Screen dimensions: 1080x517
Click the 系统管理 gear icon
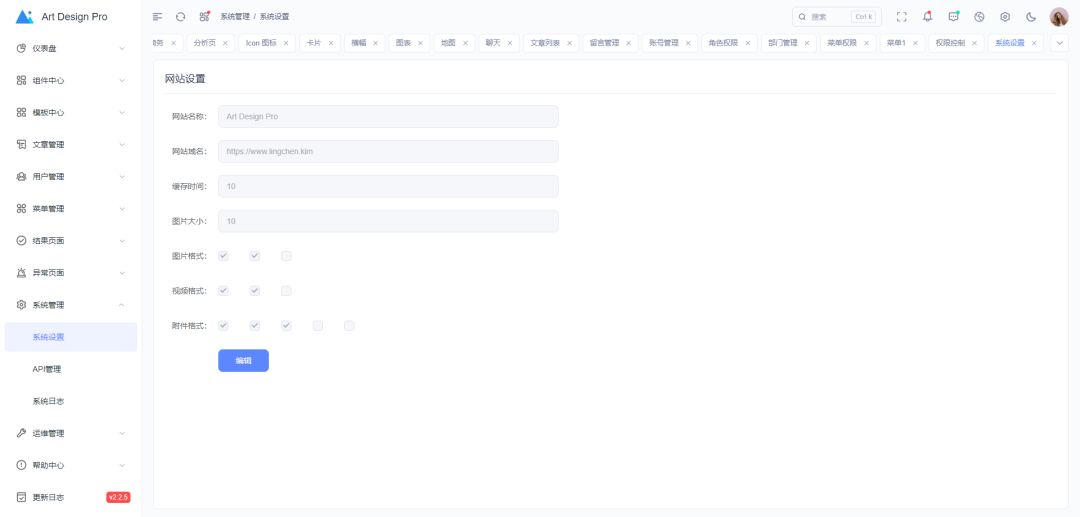[x=21, y=304]
